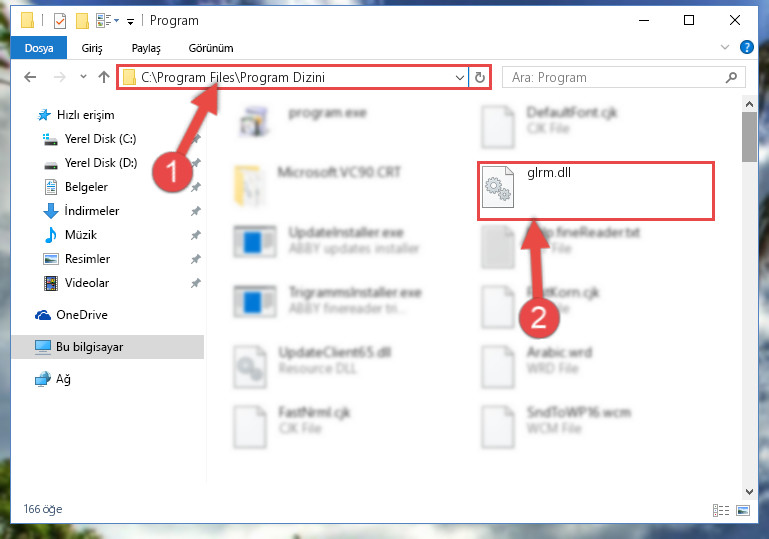Select Bu bilgisayar in navigation pane
769x539 pixels.
[107, 347]
